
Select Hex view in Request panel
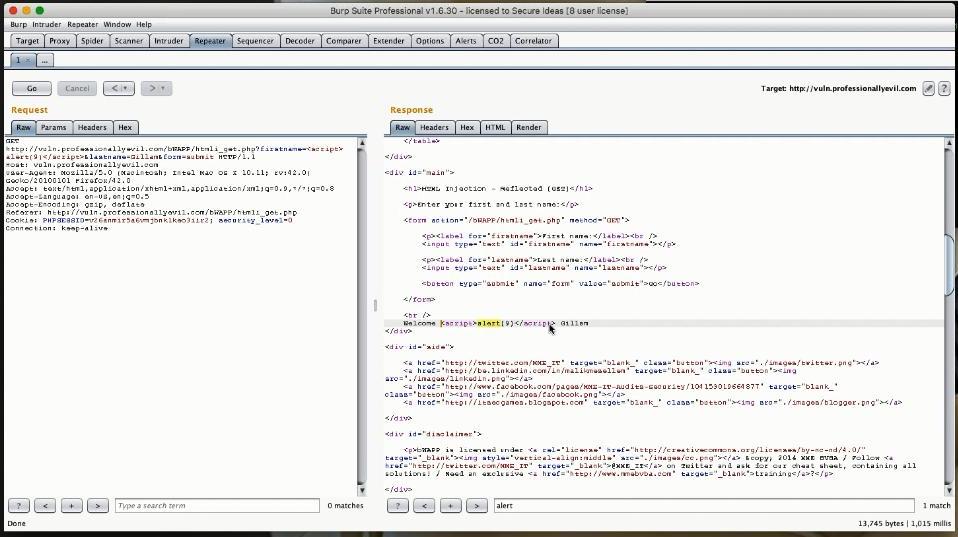125,128
